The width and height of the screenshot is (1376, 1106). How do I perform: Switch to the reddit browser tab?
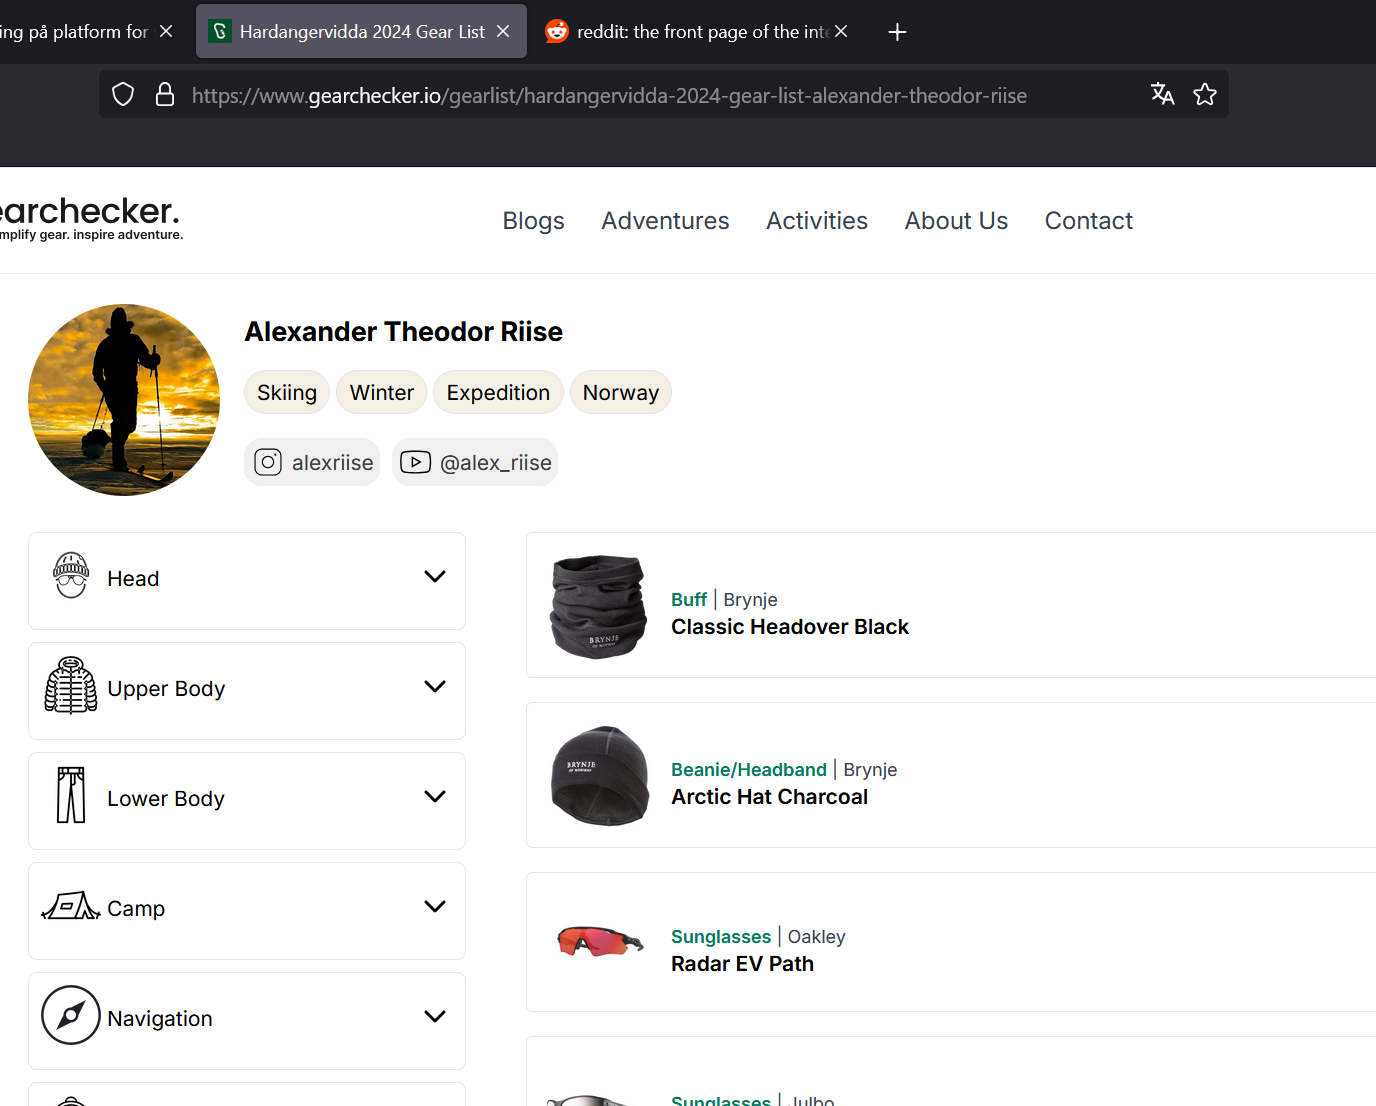tap(690, 32)
